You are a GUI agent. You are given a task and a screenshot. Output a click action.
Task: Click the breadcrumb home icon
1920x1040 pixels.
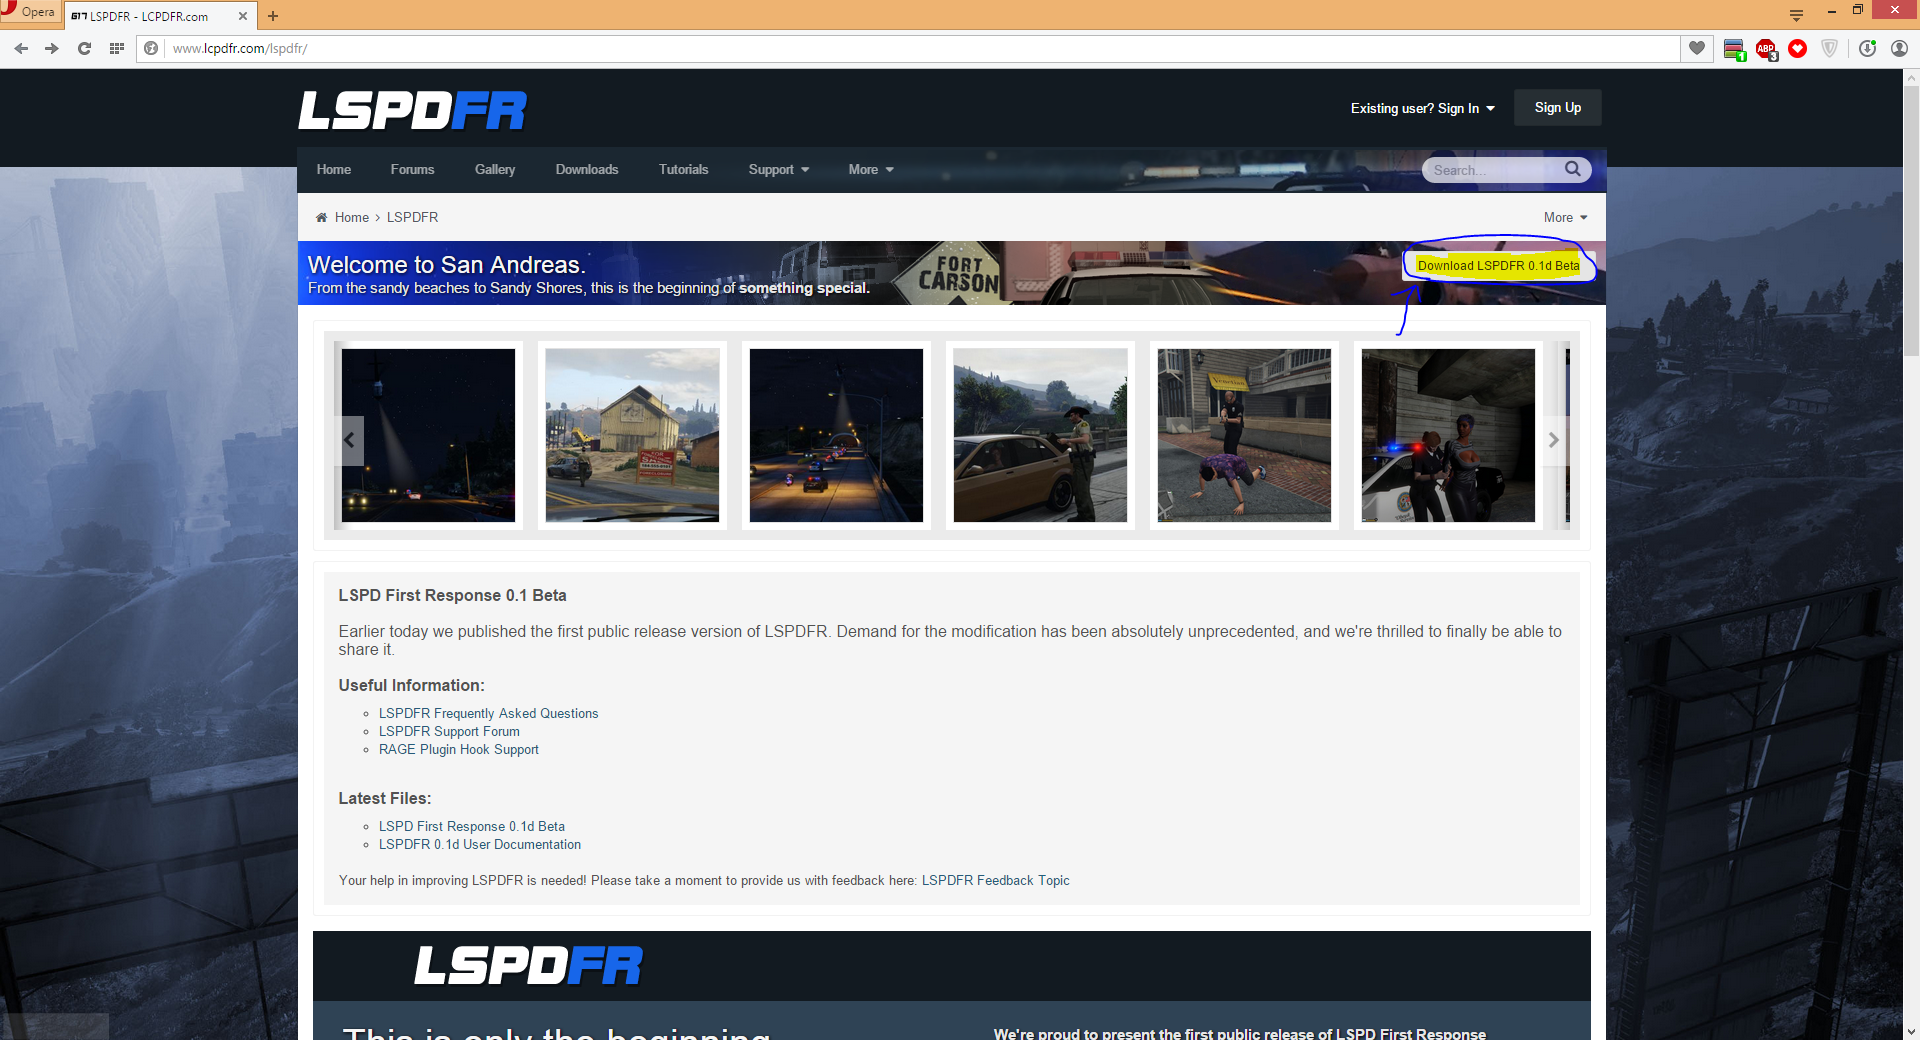pyautogui.click(x=321, y=217)
